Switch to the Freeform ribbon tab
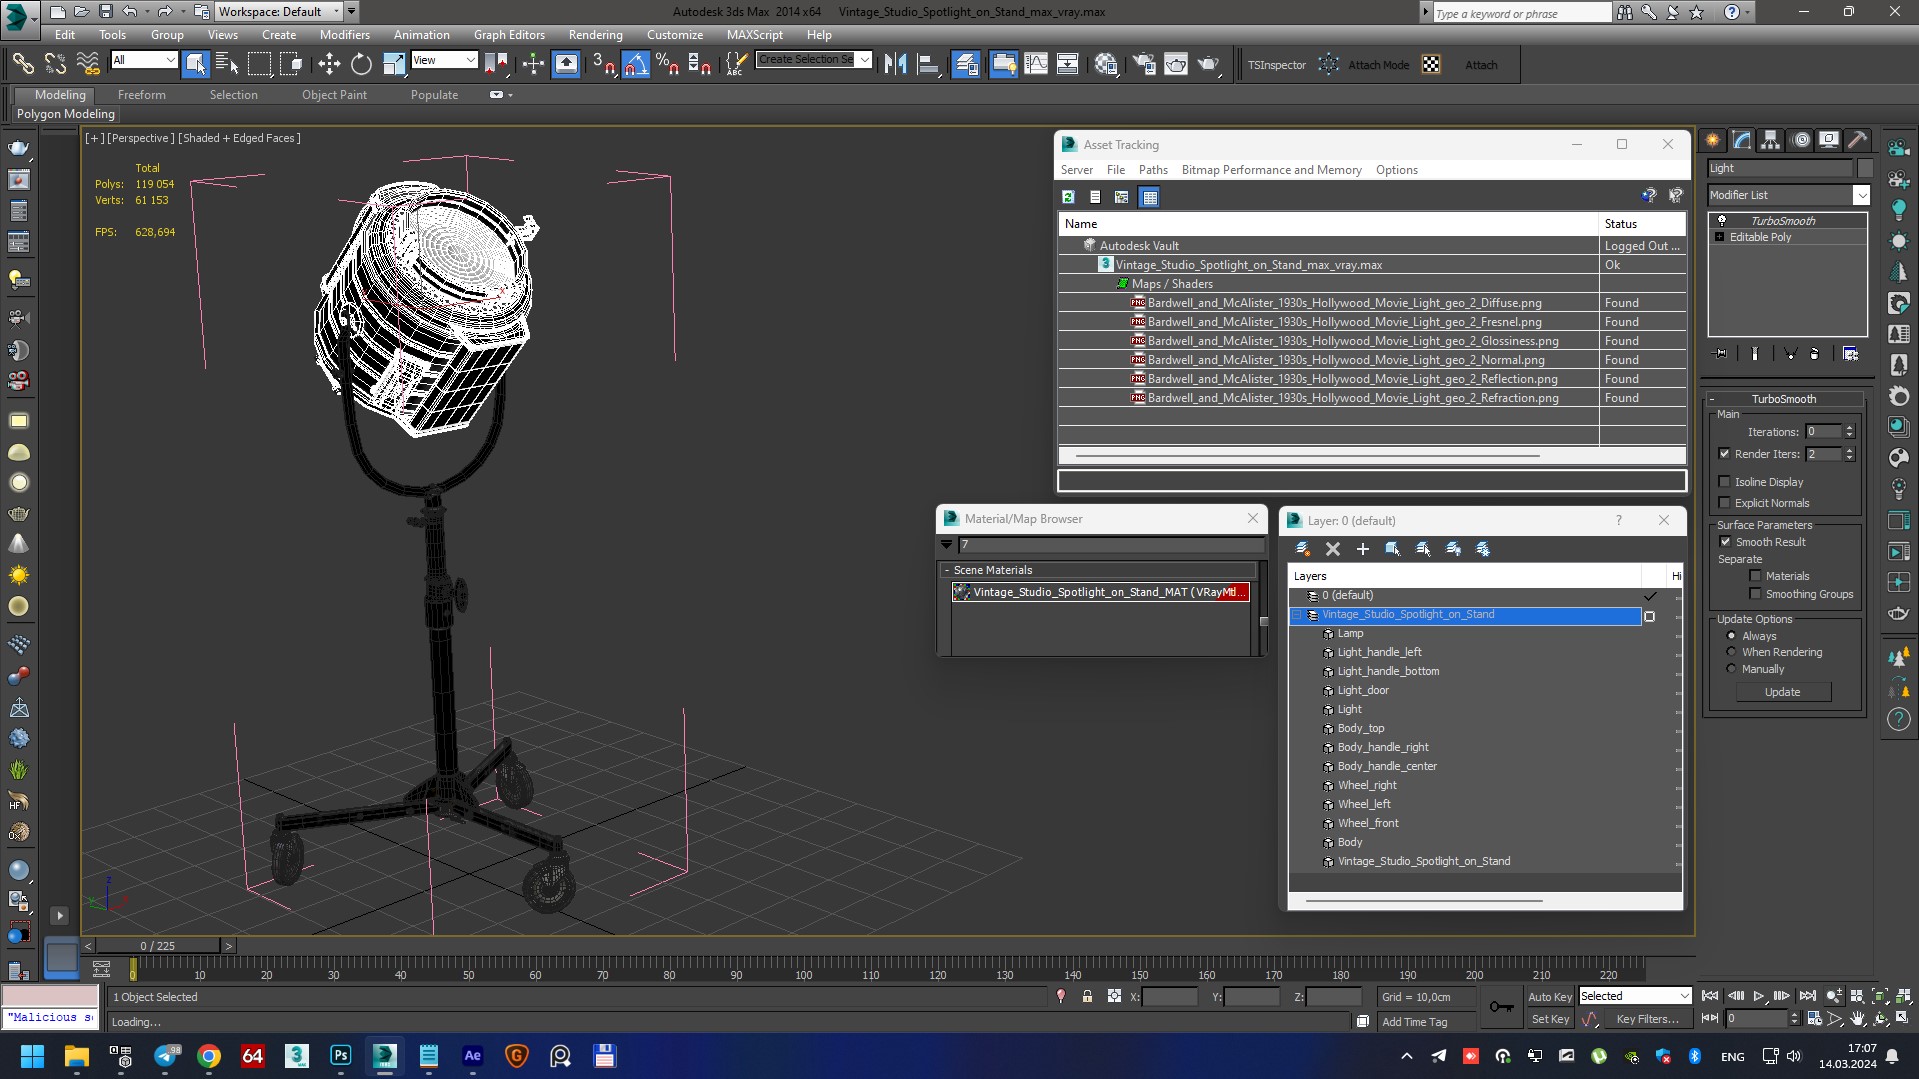 coord(141,95)
